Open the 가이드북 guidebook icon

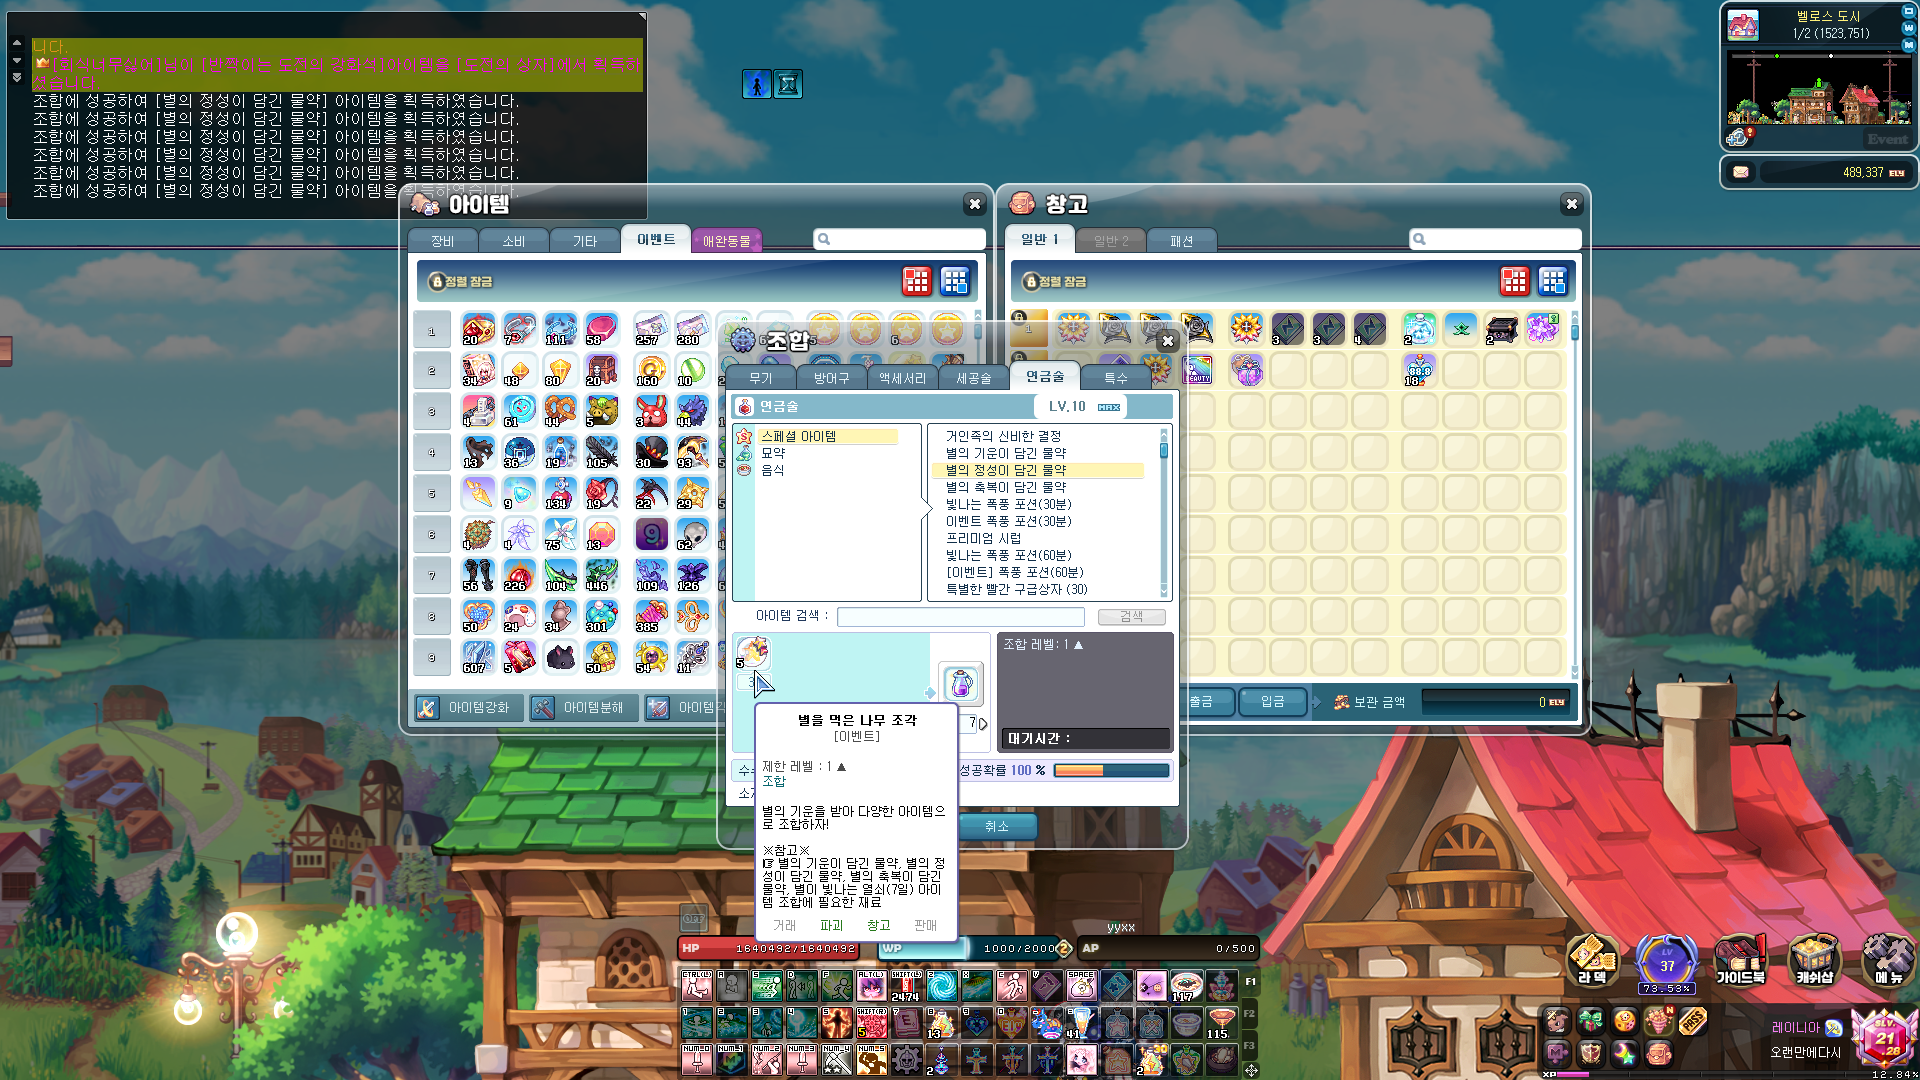point(1741,958)
